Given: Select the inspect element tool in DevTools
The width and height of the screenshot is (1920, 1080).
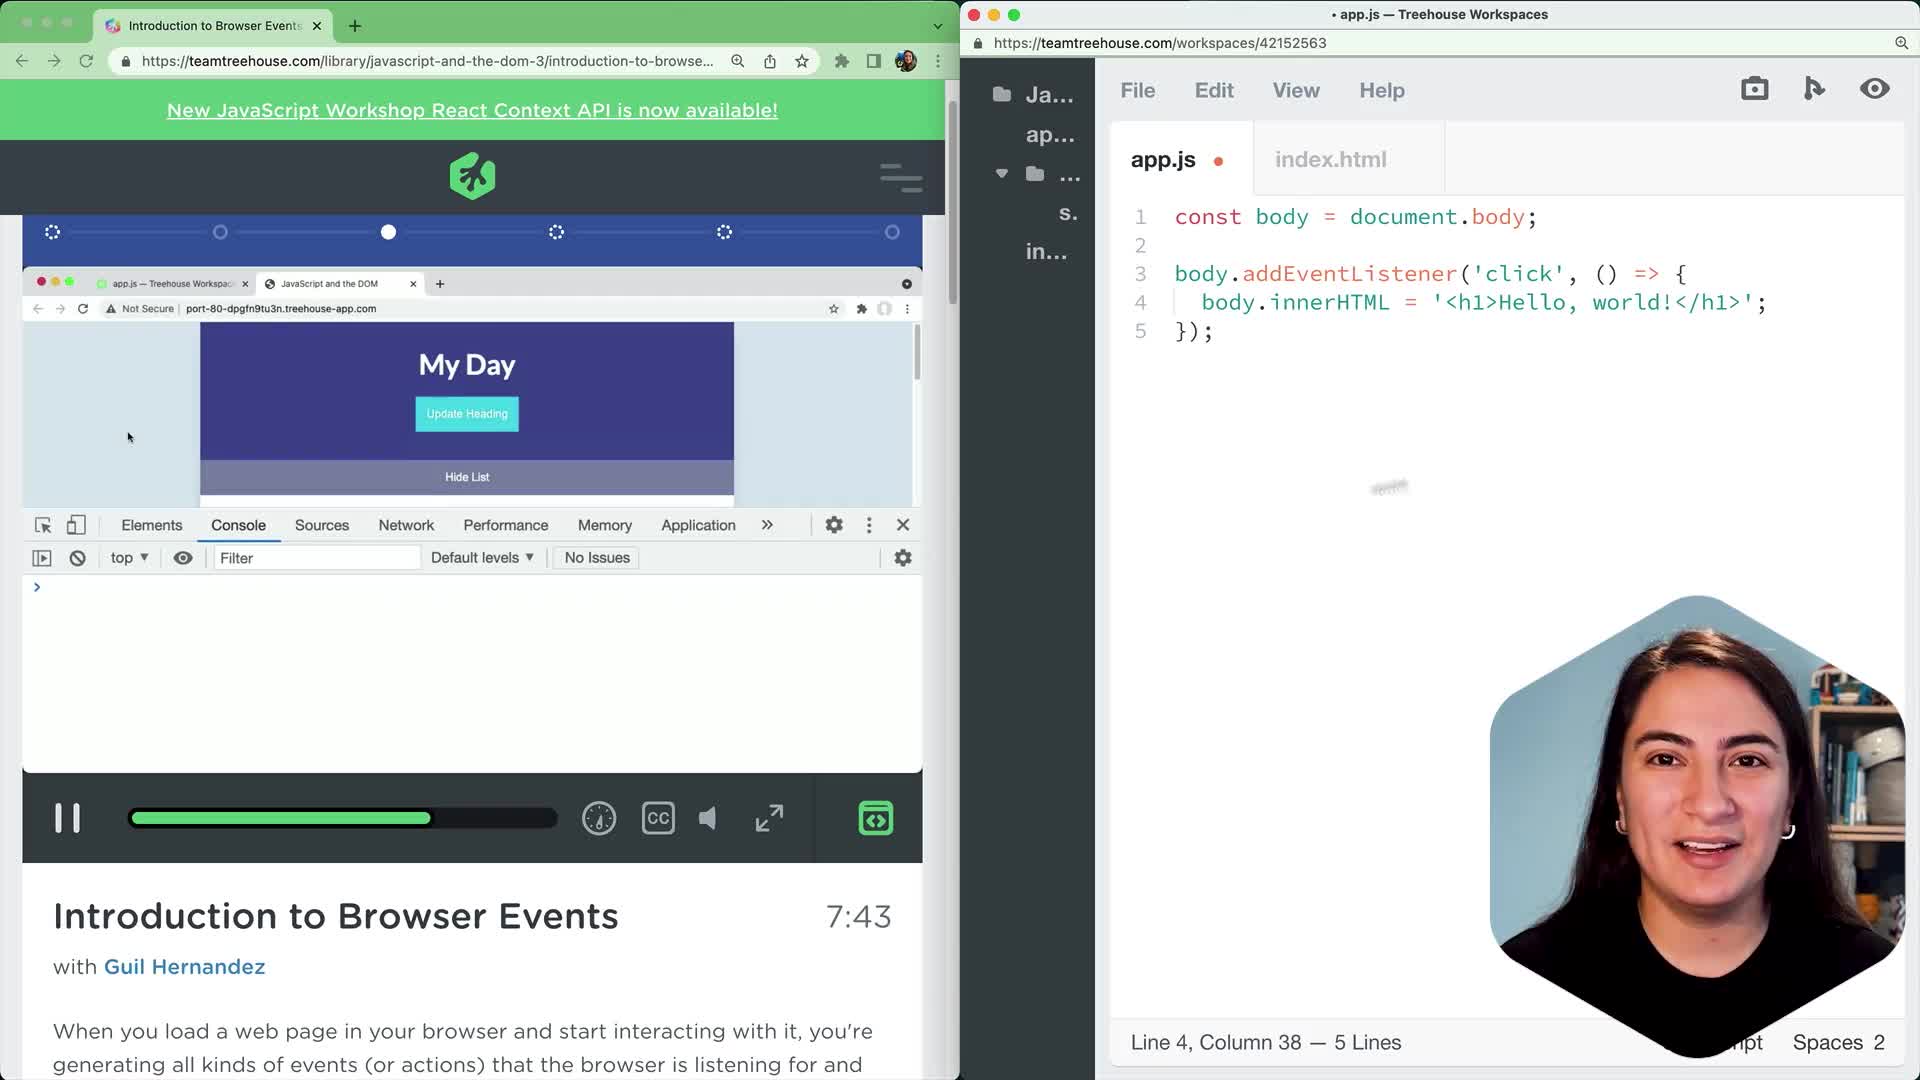Looking at the screenshot, I should click(42, 524).
